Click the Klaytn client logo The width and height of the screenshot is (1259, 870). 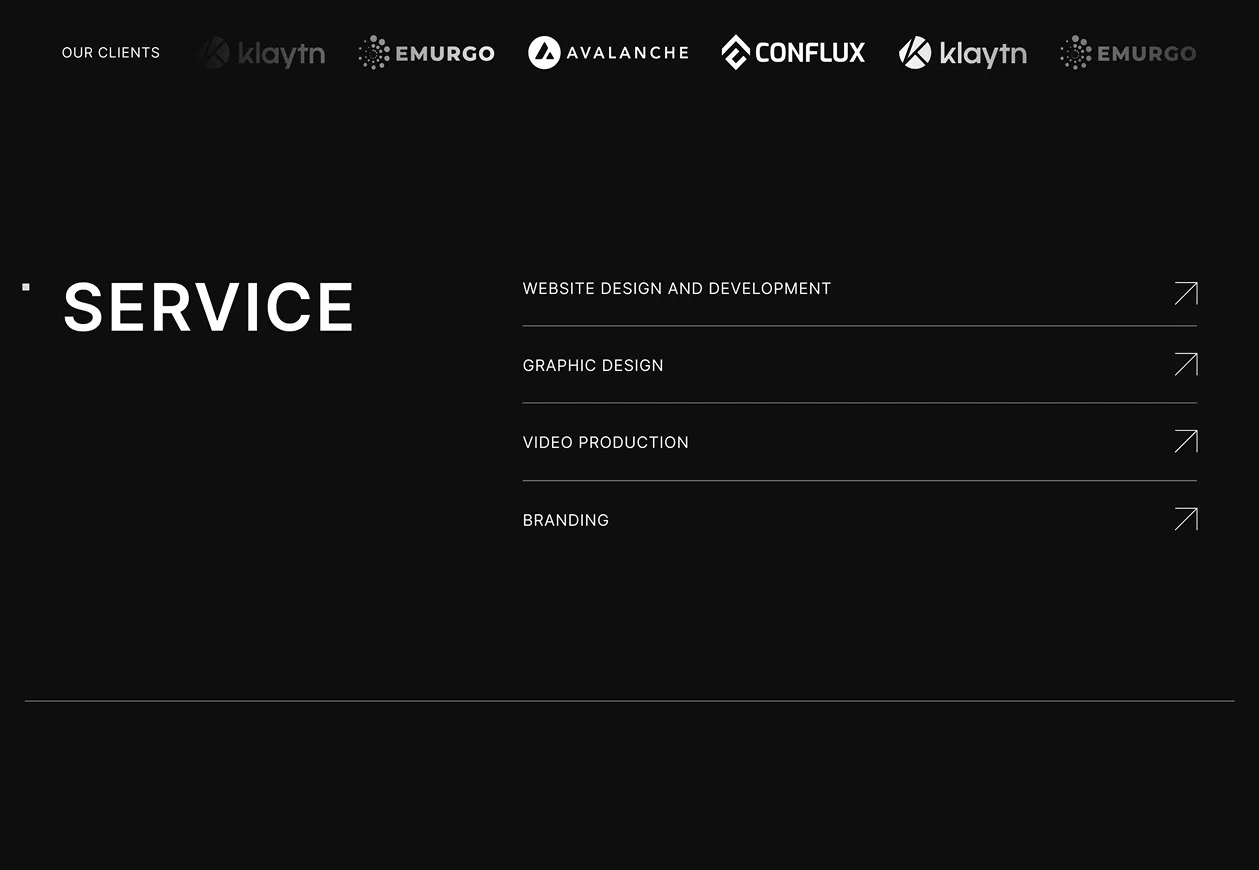coord(262,53)
